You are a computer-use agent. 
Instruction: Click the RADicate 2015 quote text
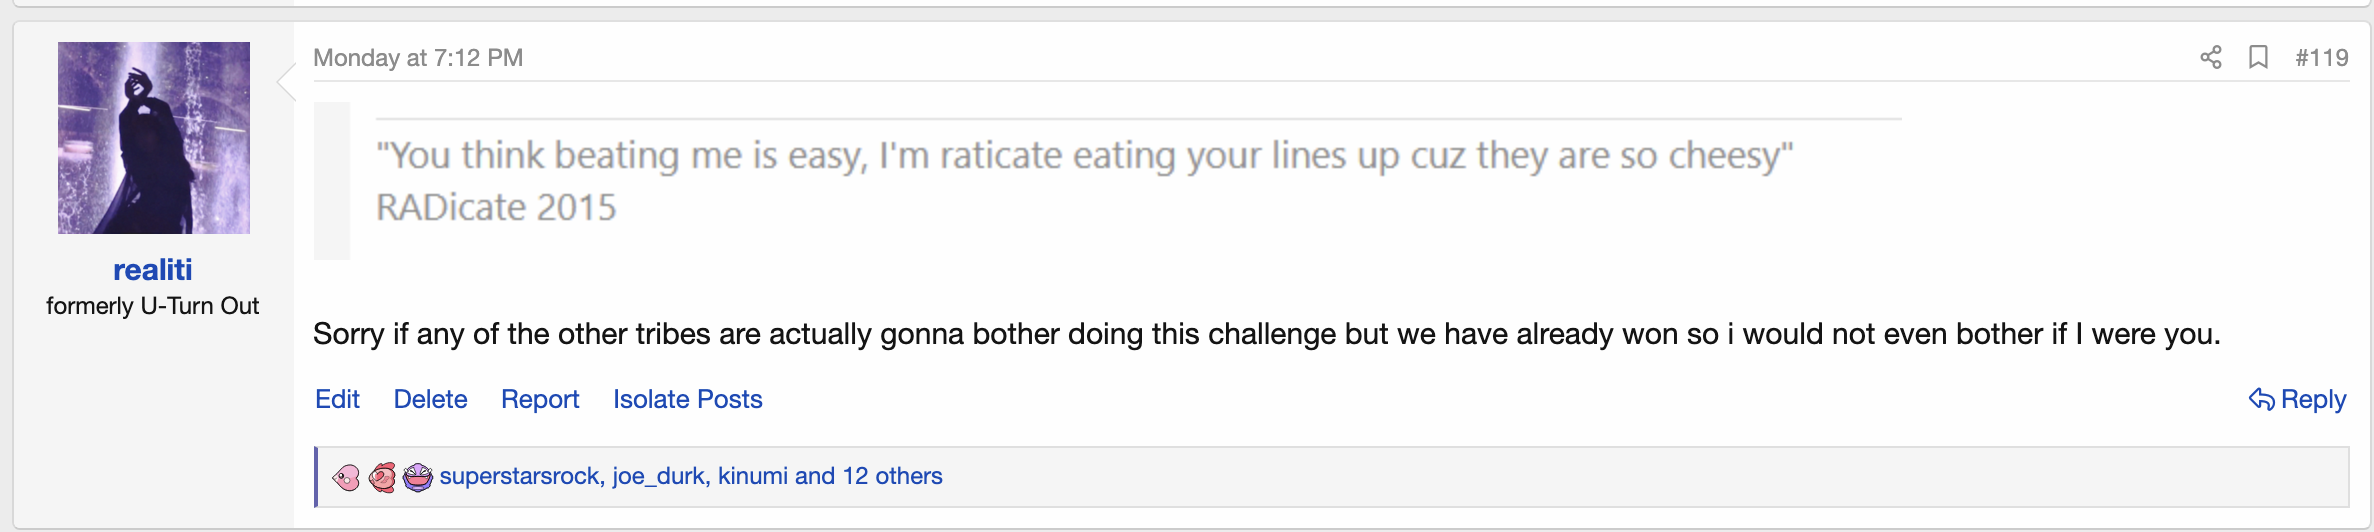point(496,208)
